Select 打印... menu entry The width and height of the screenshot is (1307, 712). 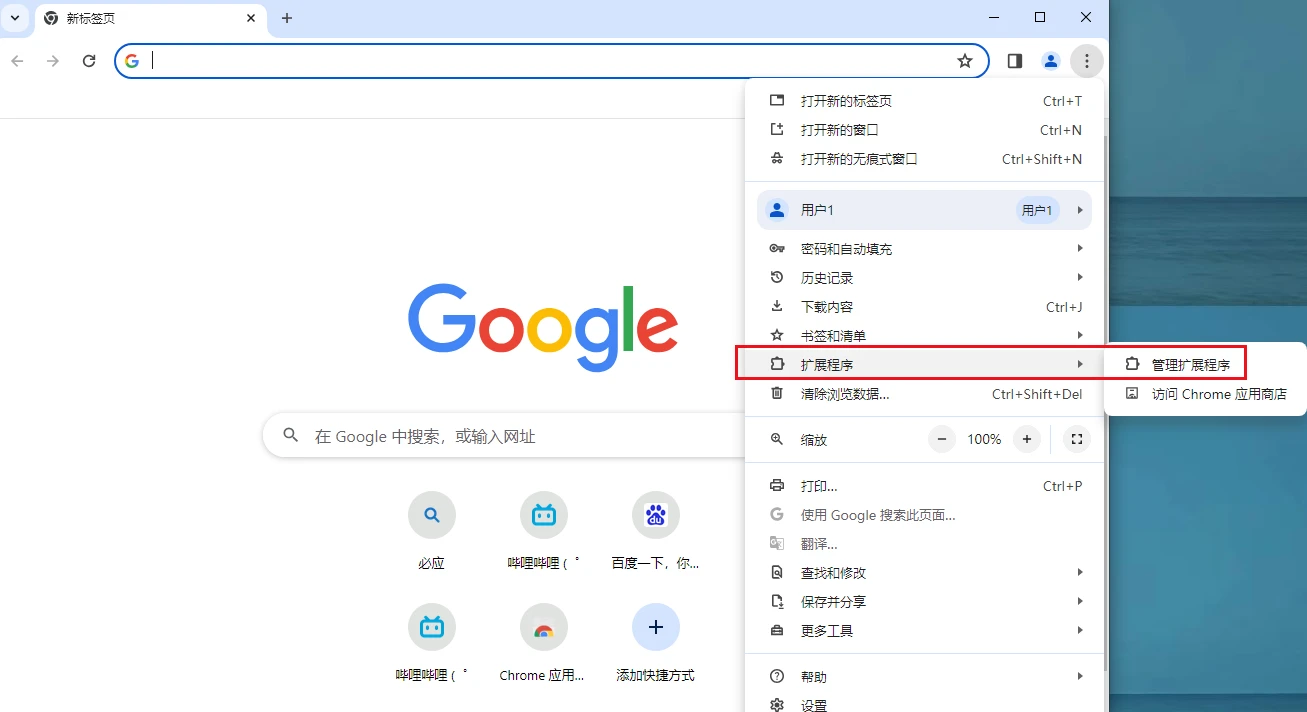924,486
